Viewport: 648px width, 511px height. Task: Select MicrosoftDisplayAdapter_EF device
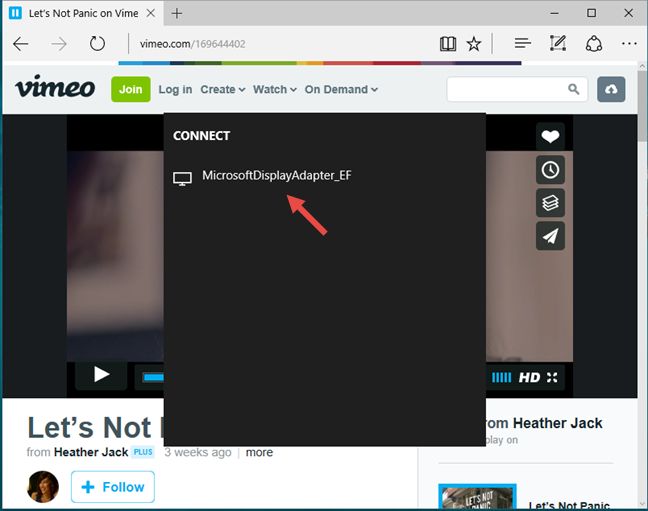[276, 175]
